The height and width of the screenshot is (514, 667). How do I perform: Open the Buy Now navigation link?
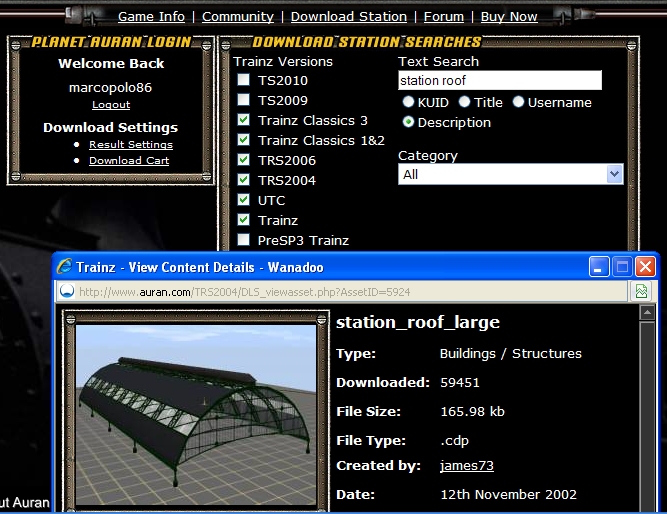click(509, 17)
